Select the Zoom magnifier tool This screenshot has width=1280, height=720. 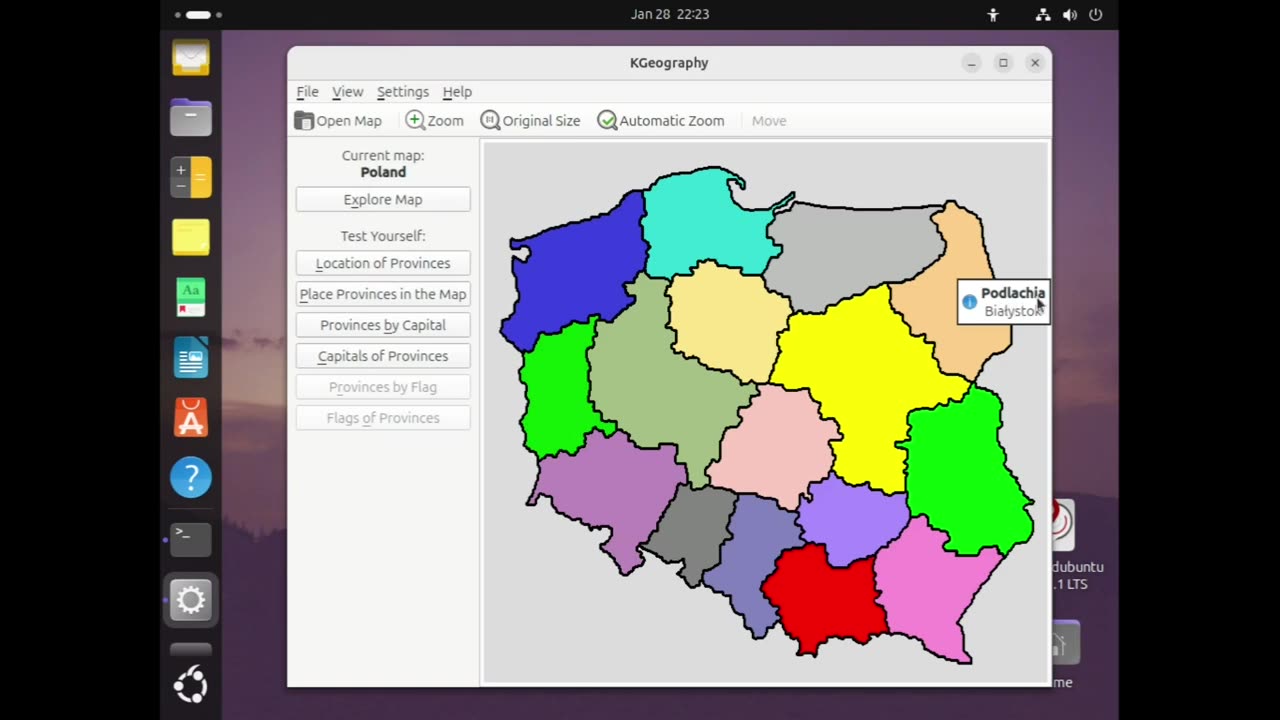(x=434, y=120)
